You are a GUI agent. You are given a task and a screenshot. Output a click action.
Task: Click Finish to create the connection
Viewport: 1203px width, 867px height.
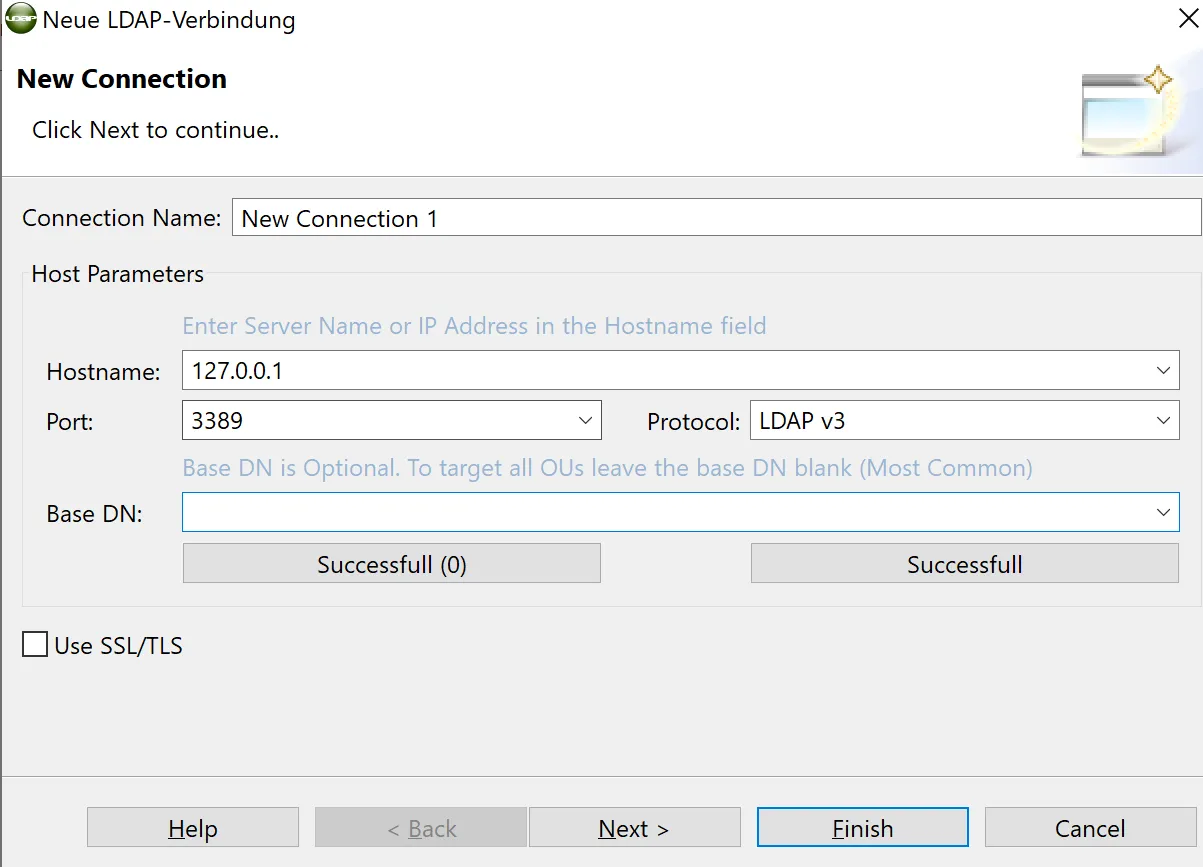click(x=863, y=828)
